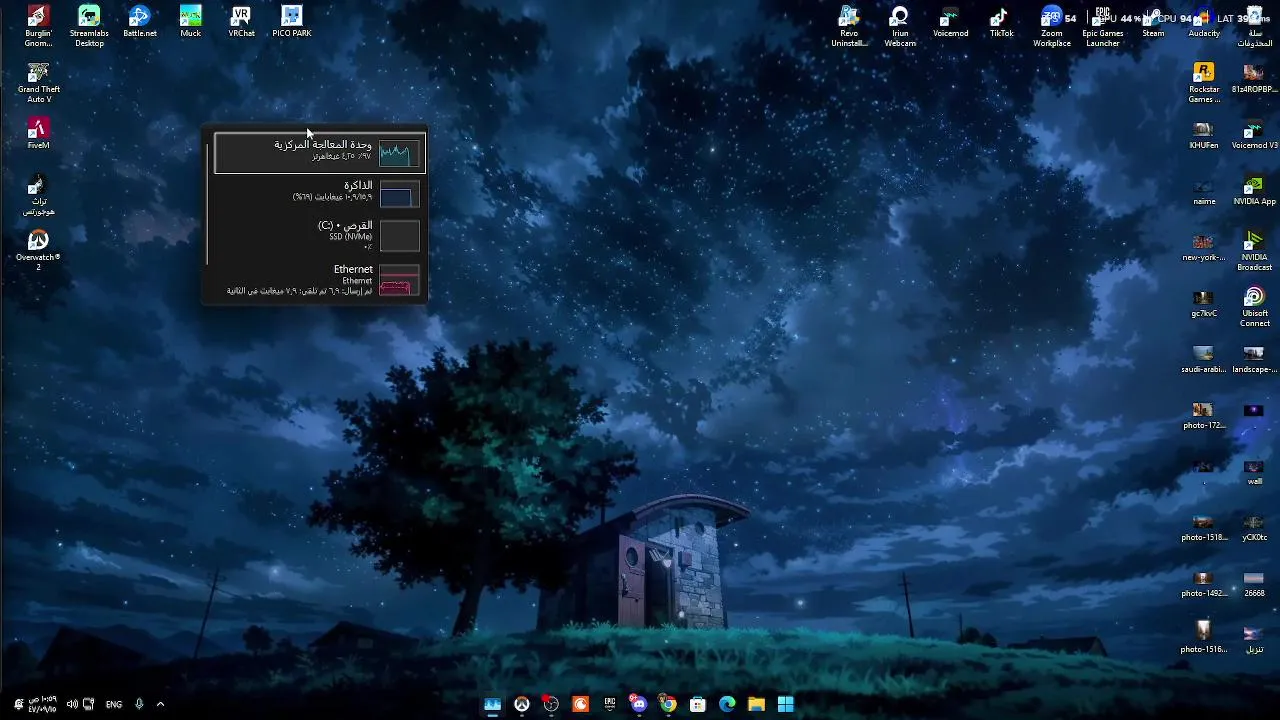Click the microphone tray icon
Image resolution: width=1280 pixels, height=720 pixels.
[139, 704]
